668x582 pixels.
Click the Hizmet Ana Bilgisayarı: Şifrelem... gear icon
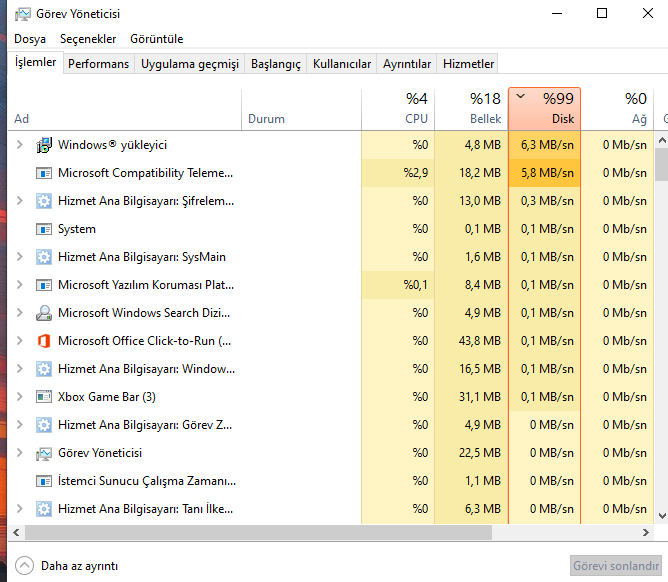44,201
